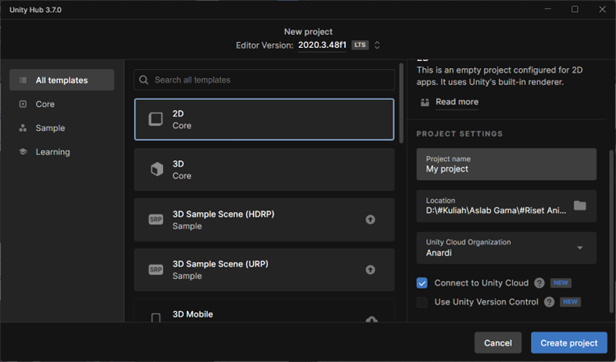The height and width of the screenshot is (362, 616).
Task: Click the template list vertical scrollbar
Action: [401, 103]
